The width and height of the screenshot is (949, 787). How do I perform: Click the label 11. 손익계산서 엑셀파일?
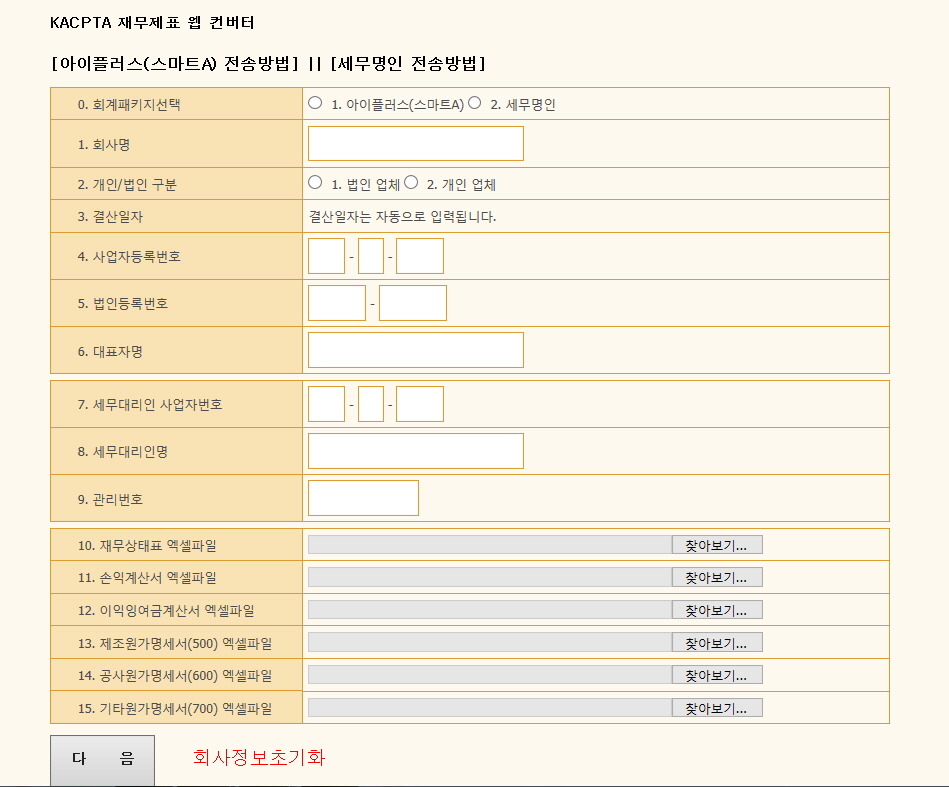coord(147,578)
